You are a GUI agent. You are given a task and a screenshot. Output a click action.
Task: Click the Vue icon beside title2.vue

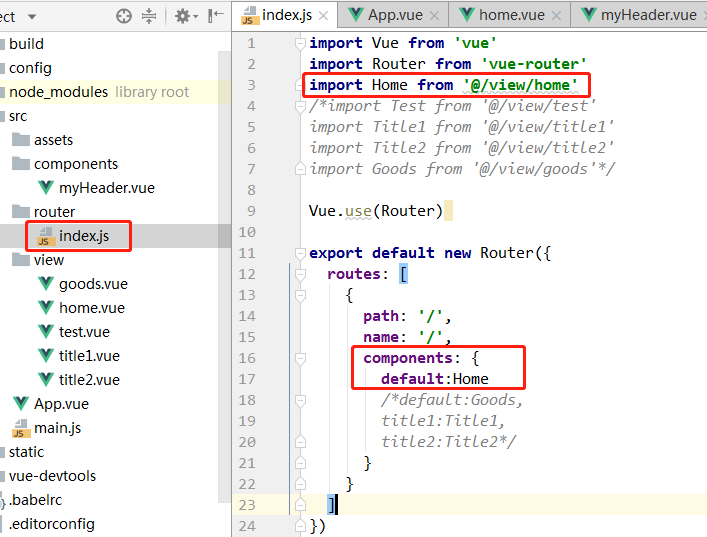(x=46, y=380)
